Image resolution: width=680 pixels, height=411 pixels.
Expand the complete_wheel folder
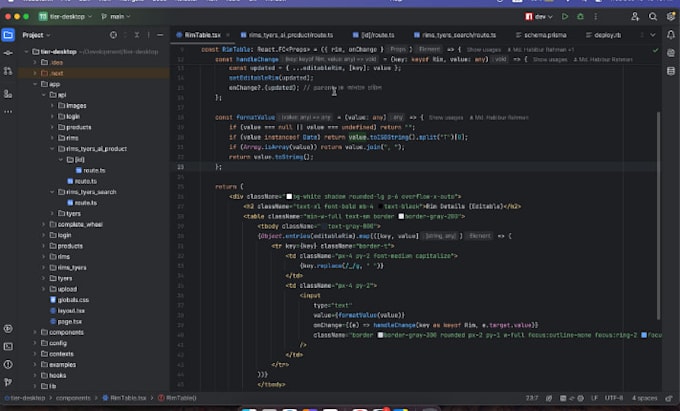tap(44, 225)
